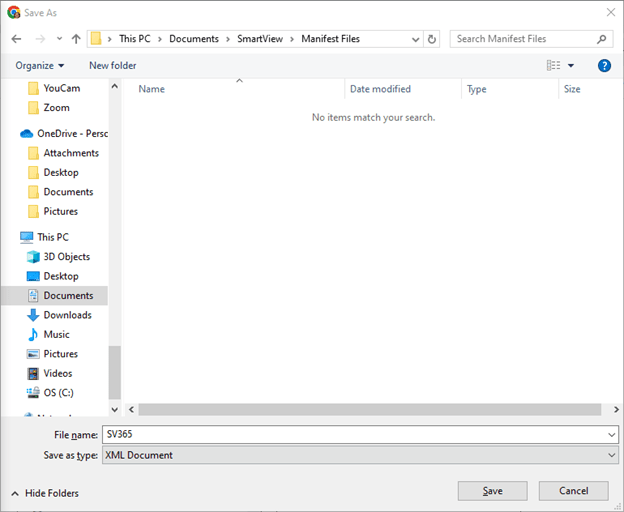Select the Music folder in sidebar
The width and height of the screenshot is (624, 512).
tap(56, 335)
